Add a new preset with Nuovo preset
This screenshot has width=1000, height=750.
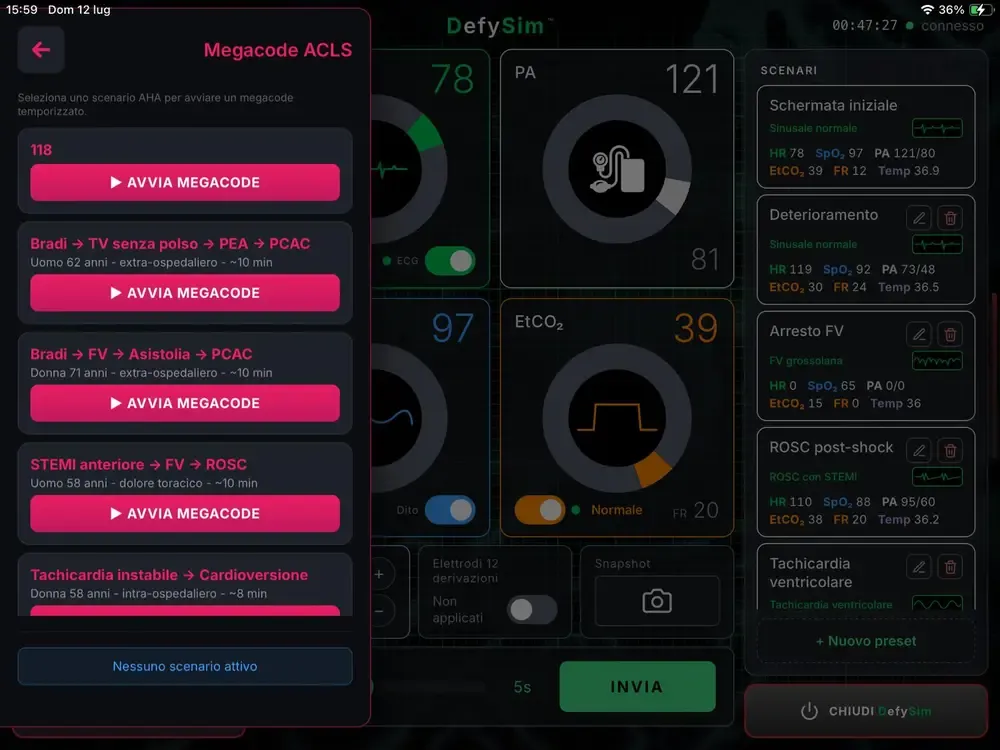click(866, 641)
